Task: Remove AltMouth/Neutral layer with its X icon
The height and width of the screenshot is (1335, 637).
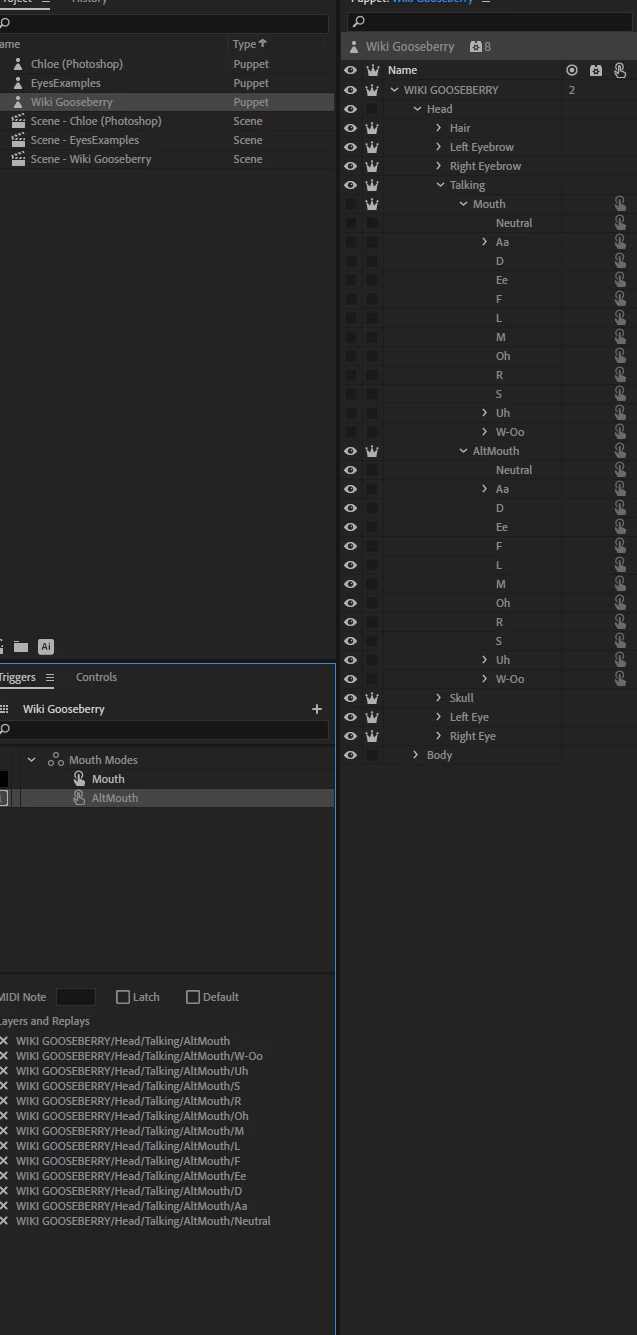Action: click(4, 1221)
